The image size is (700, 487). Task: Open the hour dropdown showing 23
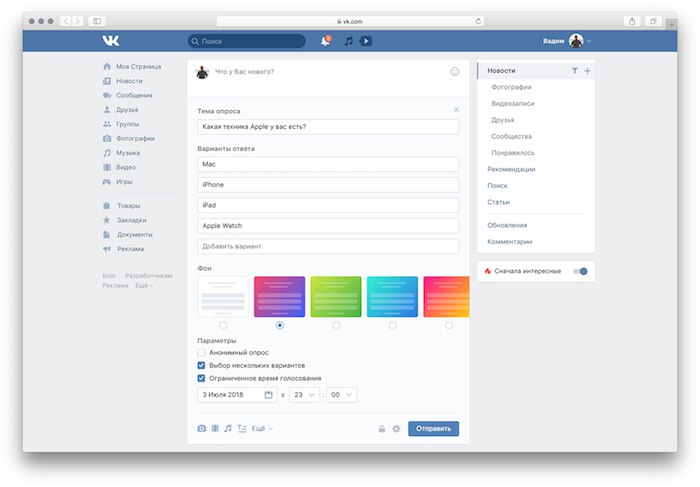pos(304,395)
